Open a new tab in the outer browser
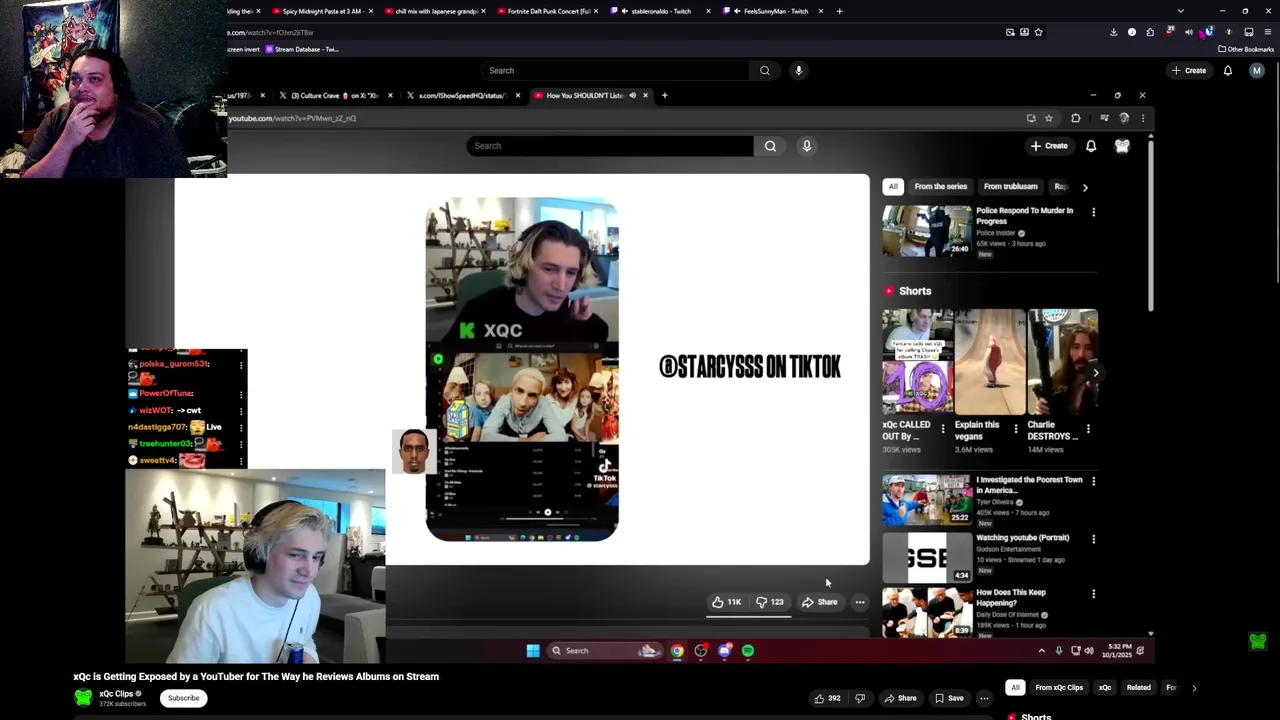The width and height of the screenshot is (1280, 720). coord(839,11)
